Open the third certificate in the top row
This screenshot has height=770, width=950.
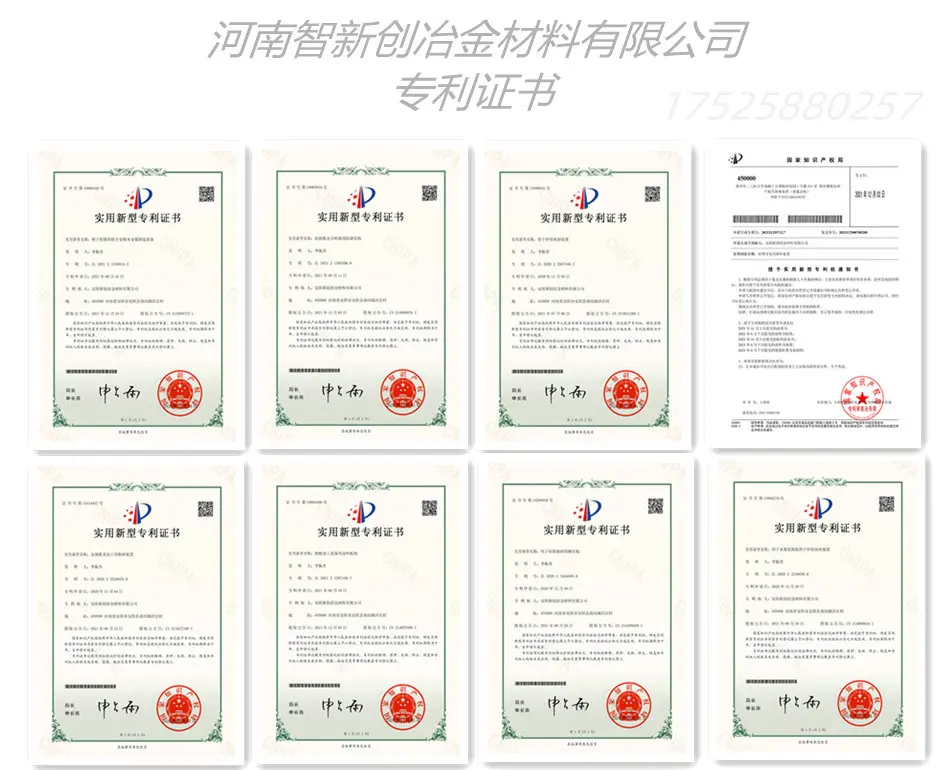(x=585, y=297)
